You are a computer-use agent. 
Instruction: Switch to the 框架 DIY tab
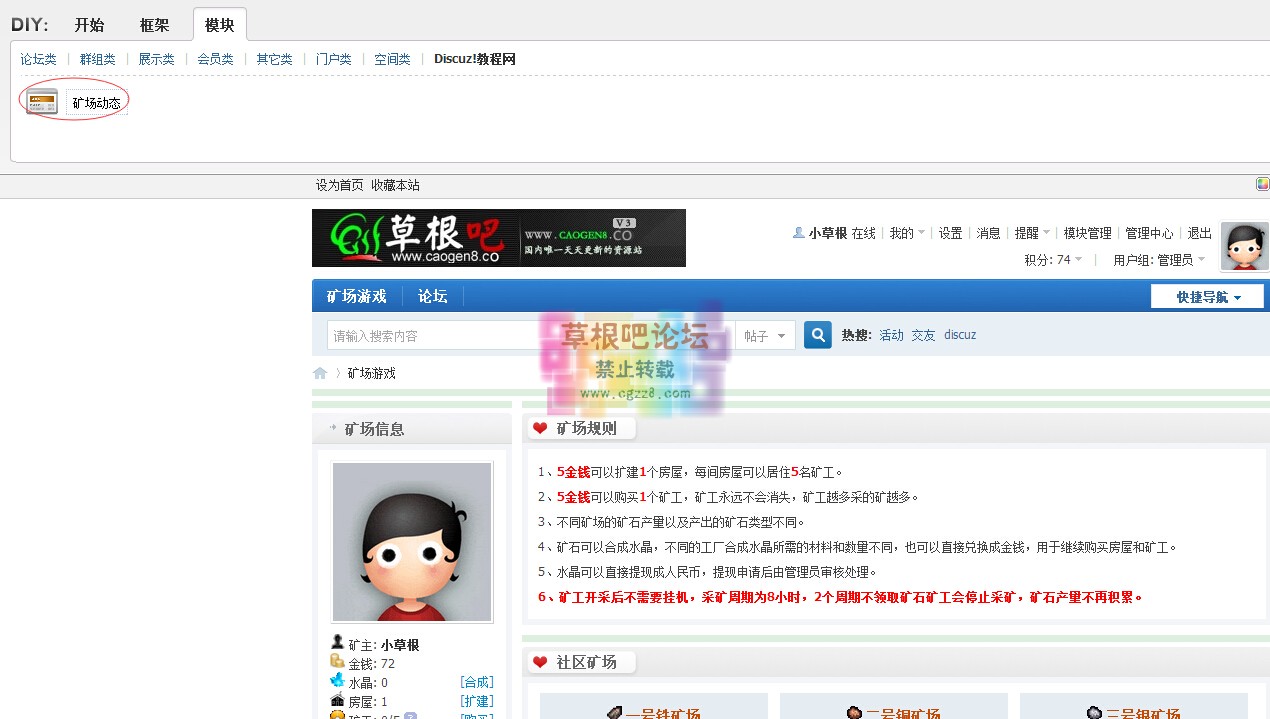[x=155, y=24]
